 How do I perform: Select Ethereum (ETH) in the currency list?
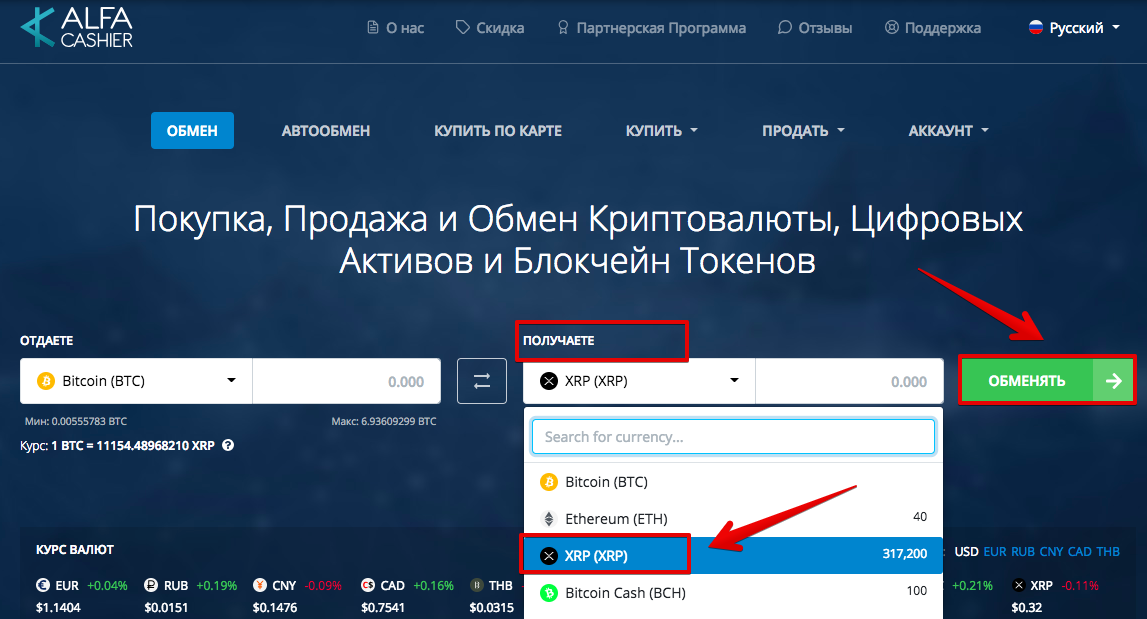point(733,519)
